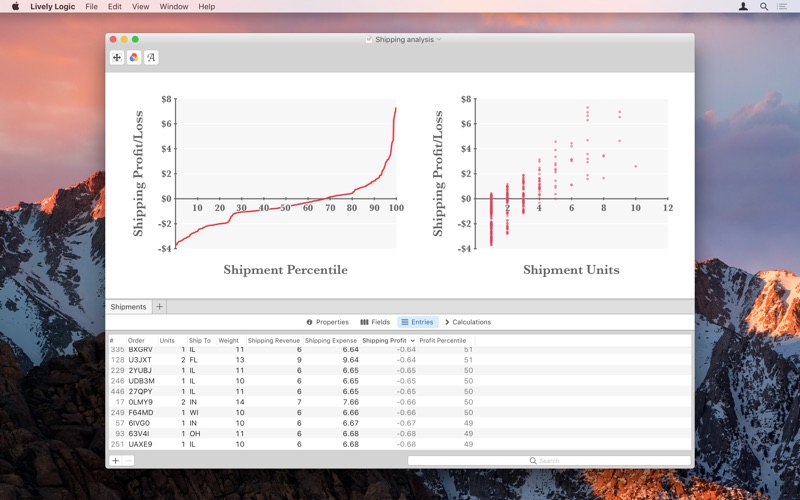This screenshot has width=800, height=500.
Task: Open the Edit menu
Action: tap(115, 7)
